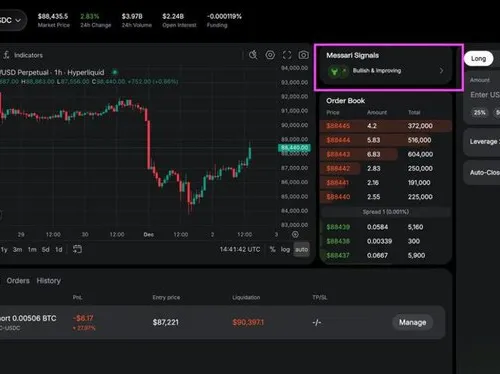
Task: Select the $88444 ask price row
Action: (386, 140)
